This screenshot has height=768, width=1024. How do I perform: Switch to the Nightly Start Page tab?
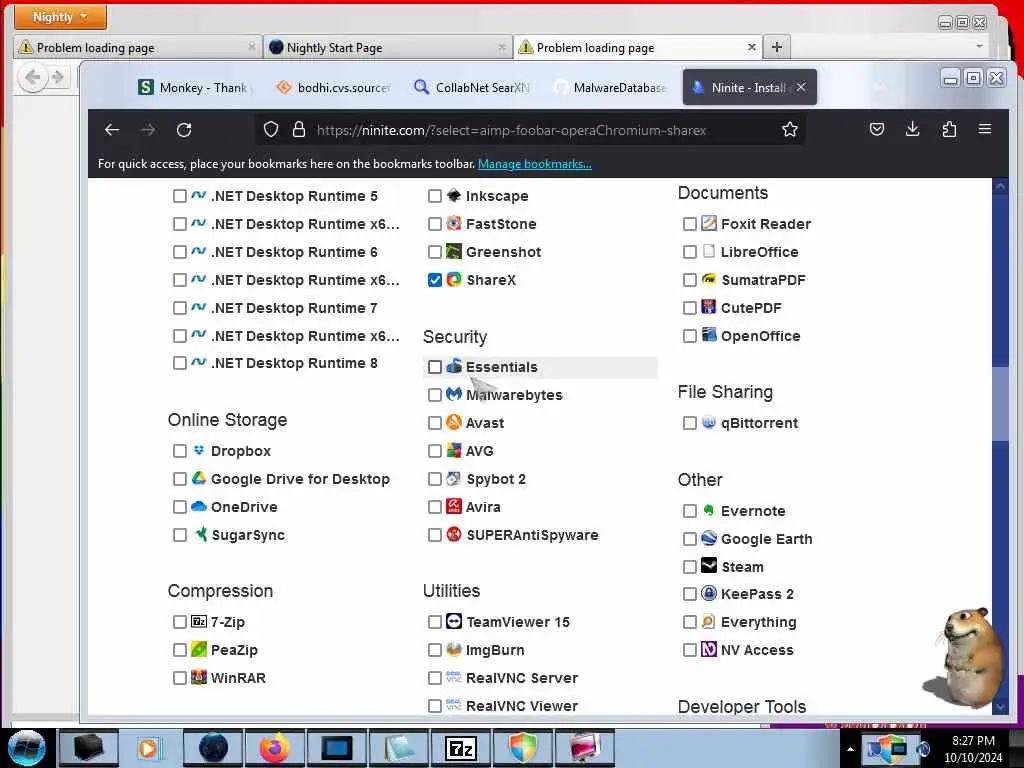(388, 47)
